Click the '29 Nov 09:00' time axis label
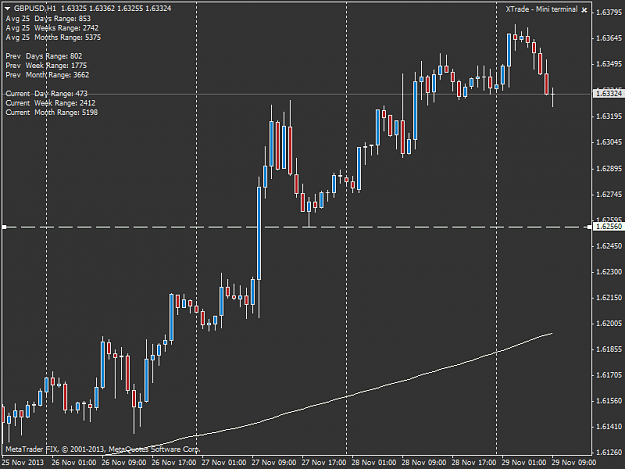This screenshot has width=625, height=469. (574, 463)
